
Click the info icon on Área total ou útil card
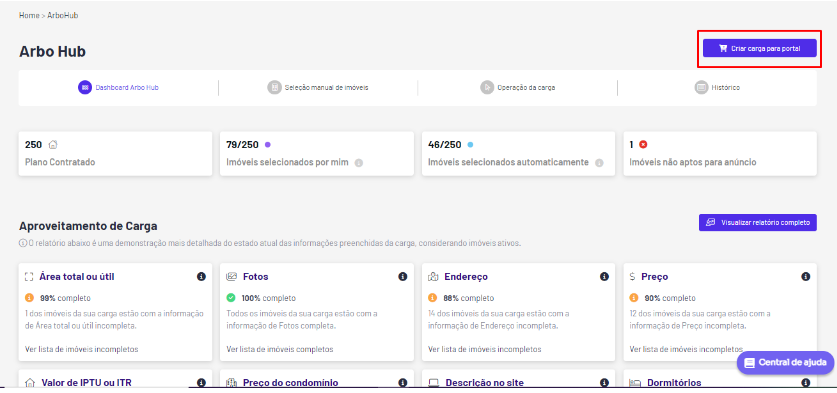pos(201,277)
